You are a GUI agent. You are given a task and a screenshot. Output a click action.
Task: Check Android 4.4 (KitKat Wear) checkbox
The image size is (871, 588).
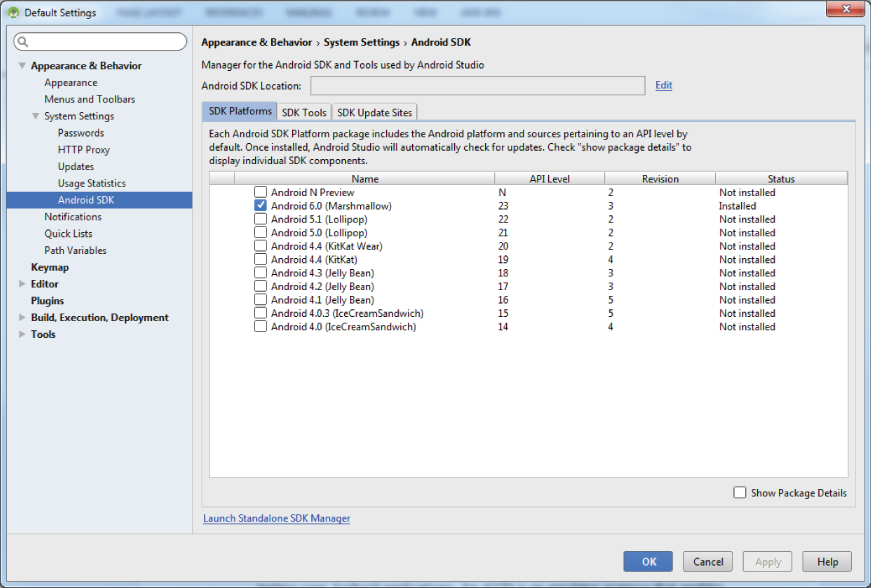[261, 246]
